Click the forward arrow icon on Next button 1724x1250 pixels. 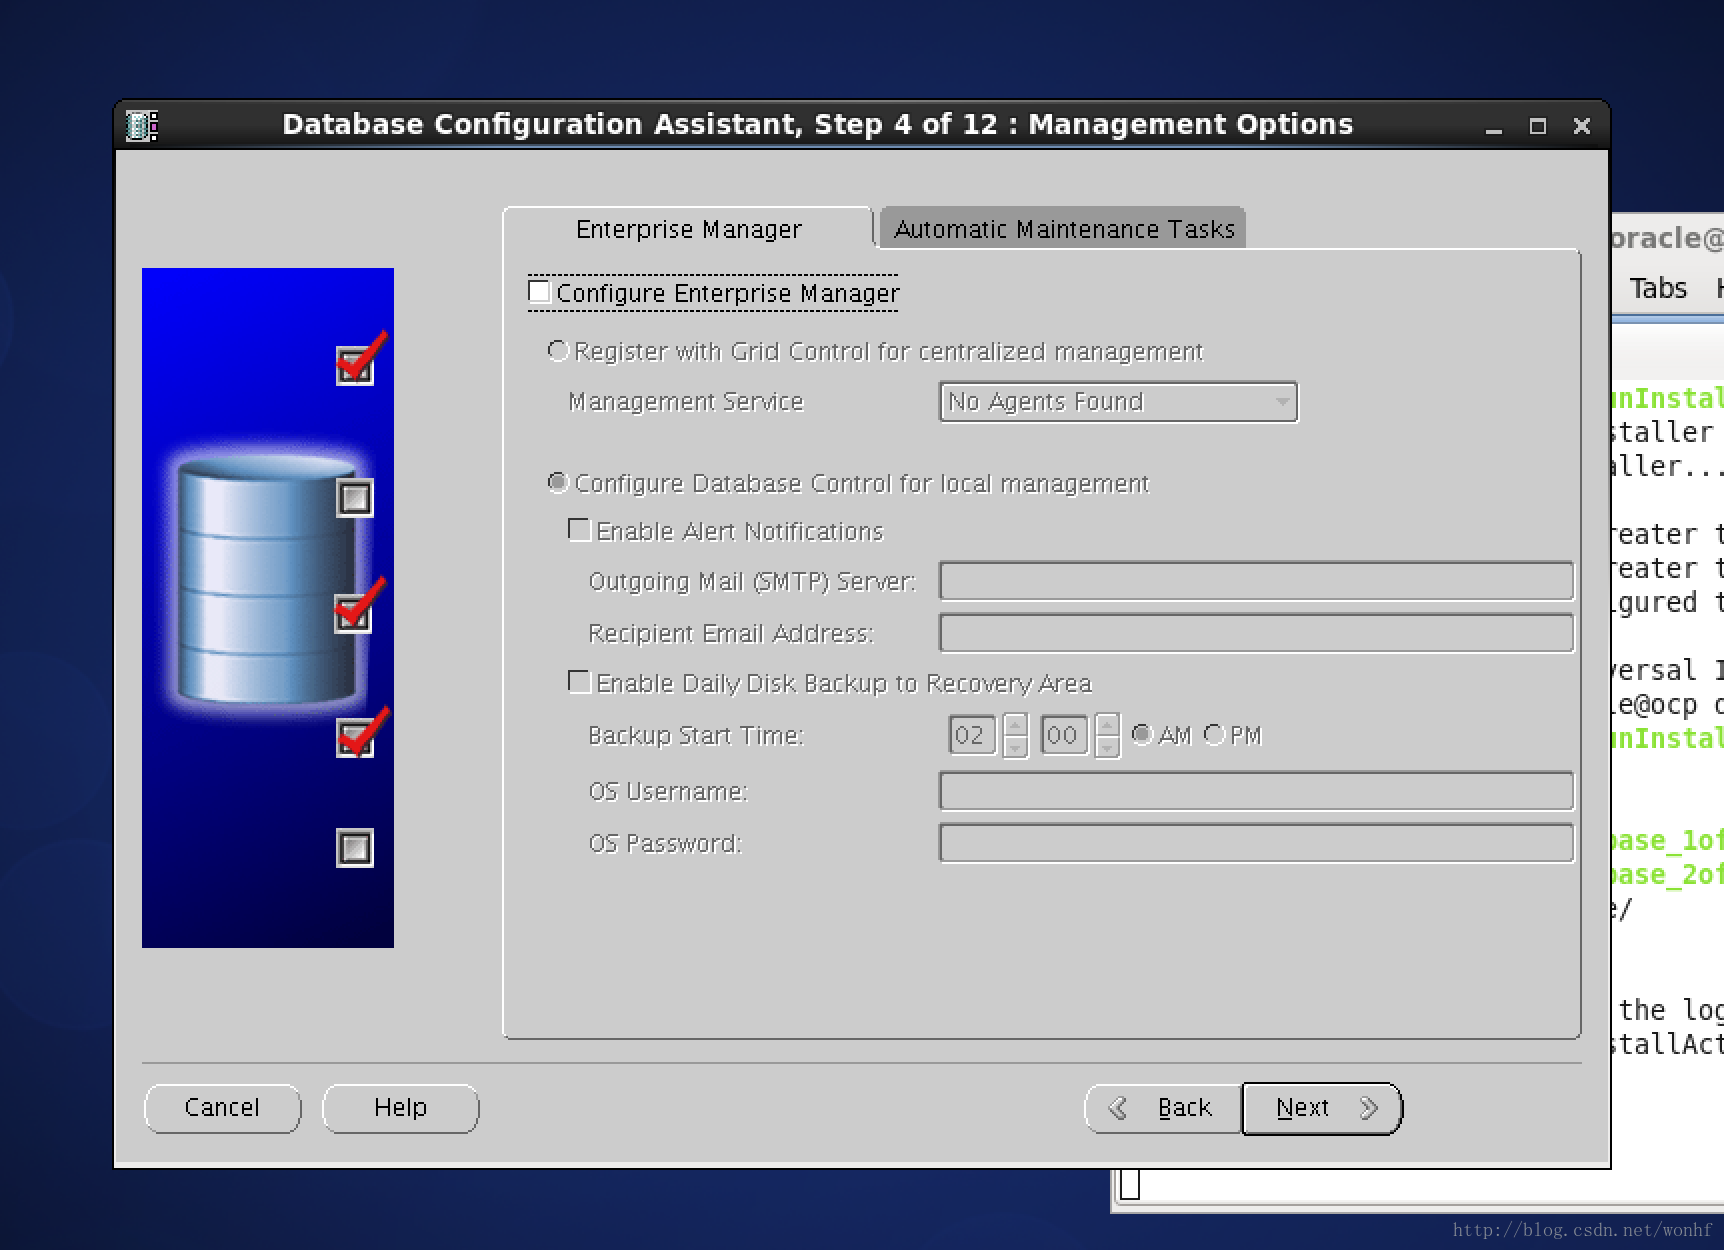[1370, 1108]
